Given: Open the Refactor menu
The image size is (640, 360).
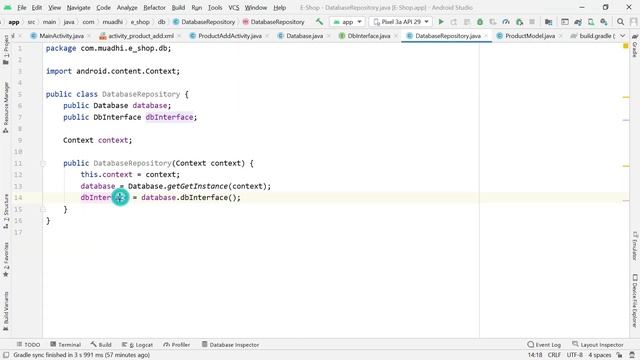Looking at the screenshot, I should (x=154, y=7).
